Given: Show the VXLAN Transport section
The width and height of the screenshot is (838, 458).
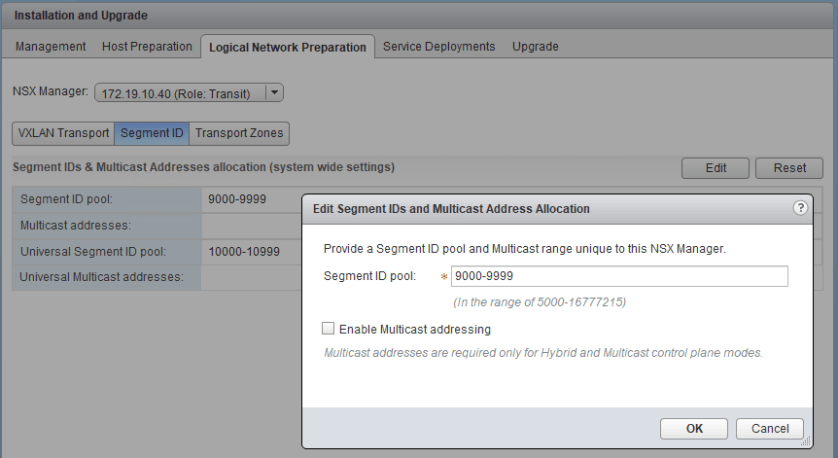Looking at the screenshot, I should tap(63, 133).
